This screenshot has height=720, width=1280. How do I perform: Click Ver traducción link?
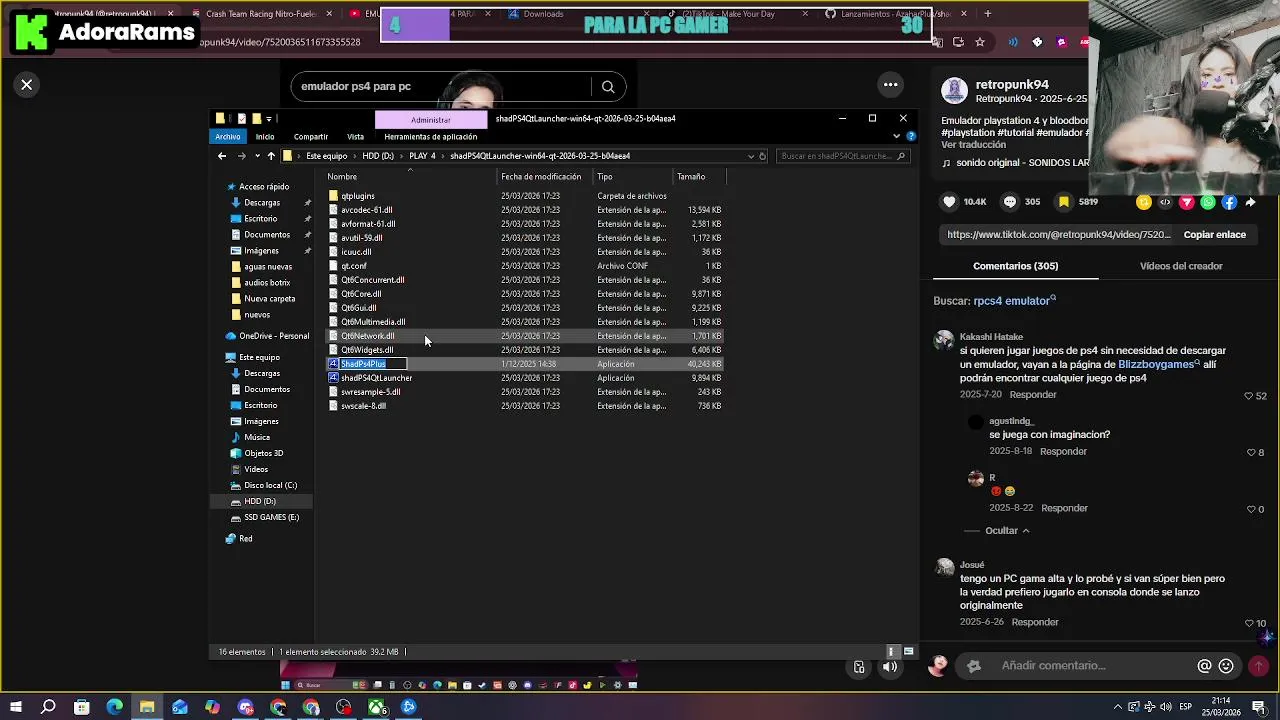tap(973, 145)
